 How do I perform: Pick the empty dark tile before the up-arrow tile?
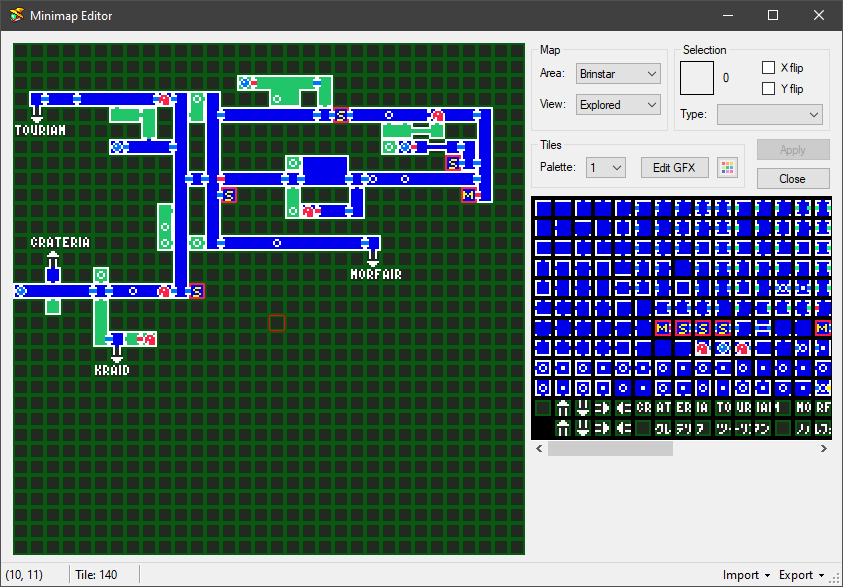[x=542, y=408]
